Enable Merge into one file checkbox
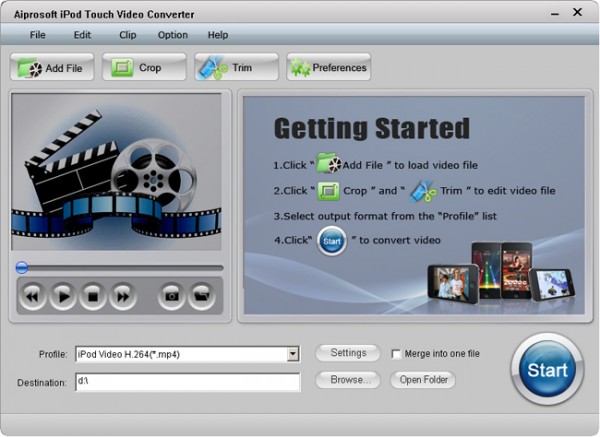The height and width of the screenshot is (437, 600). (x=396, y=354)
